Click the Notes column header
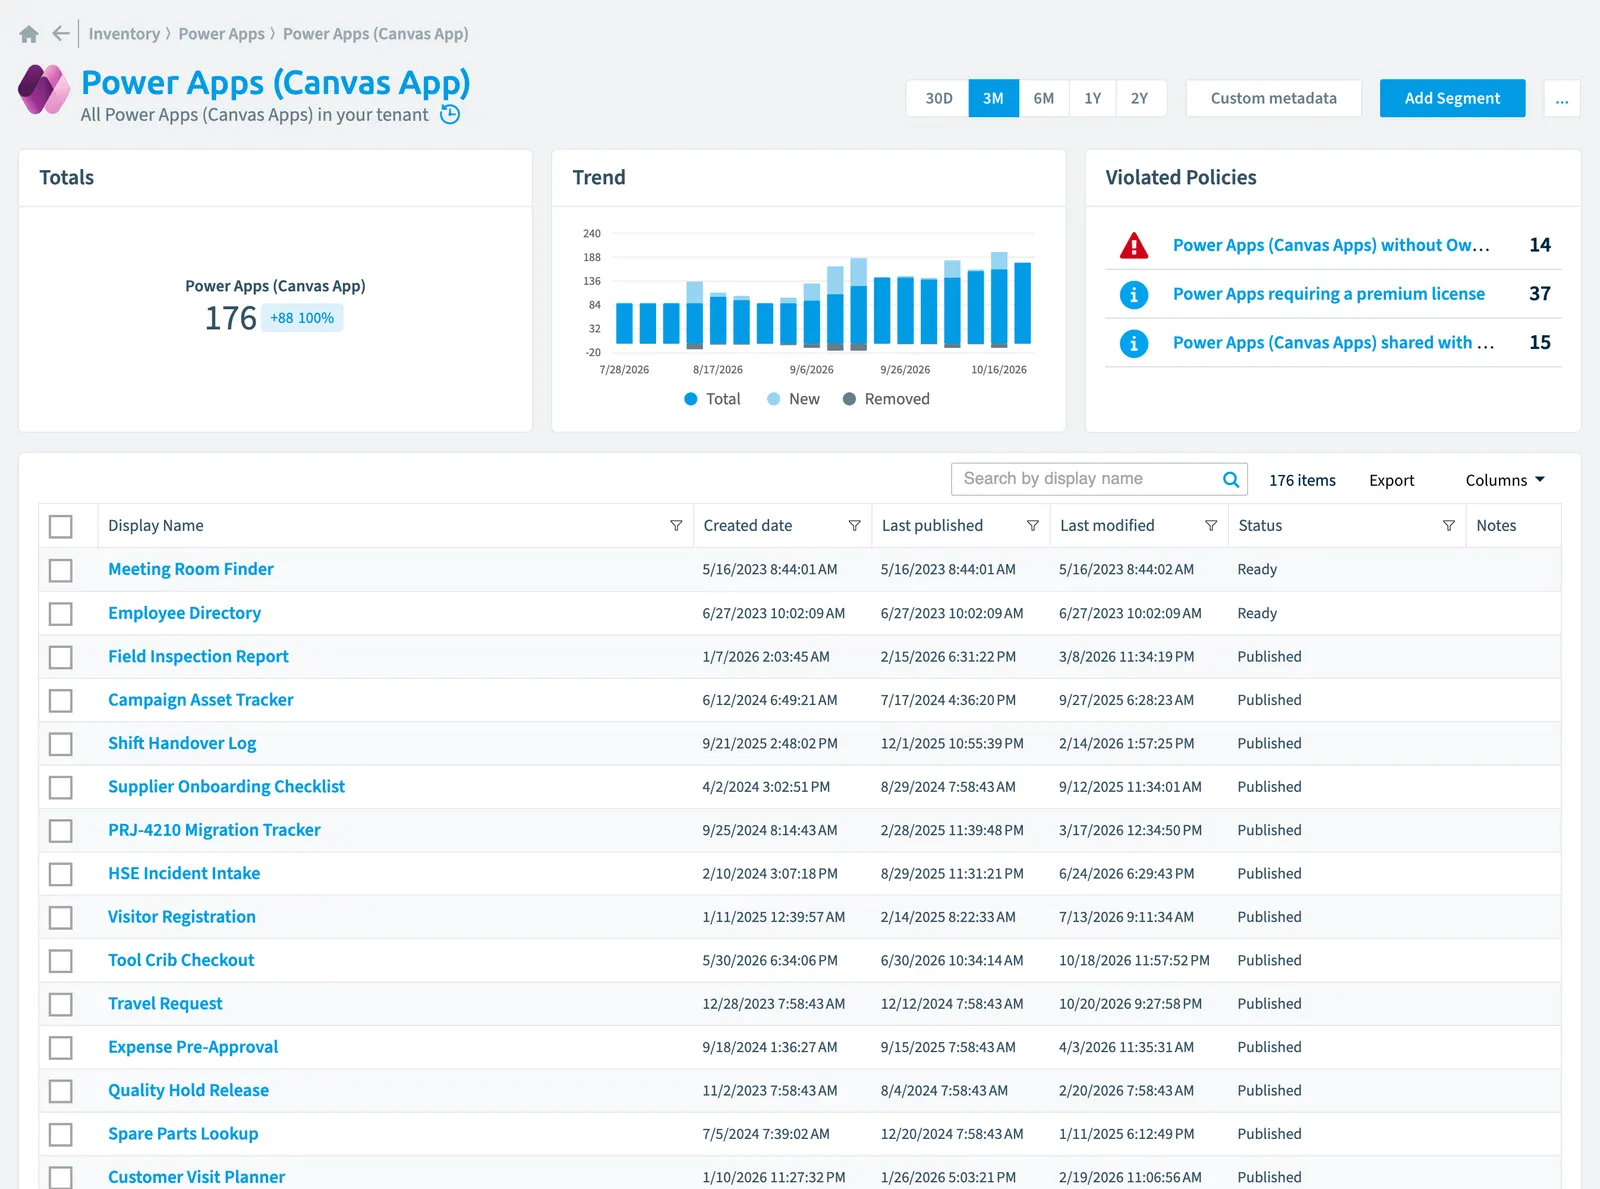Image resolution: width=1600 pixels, height=1189 pixels. (1513, 526)
